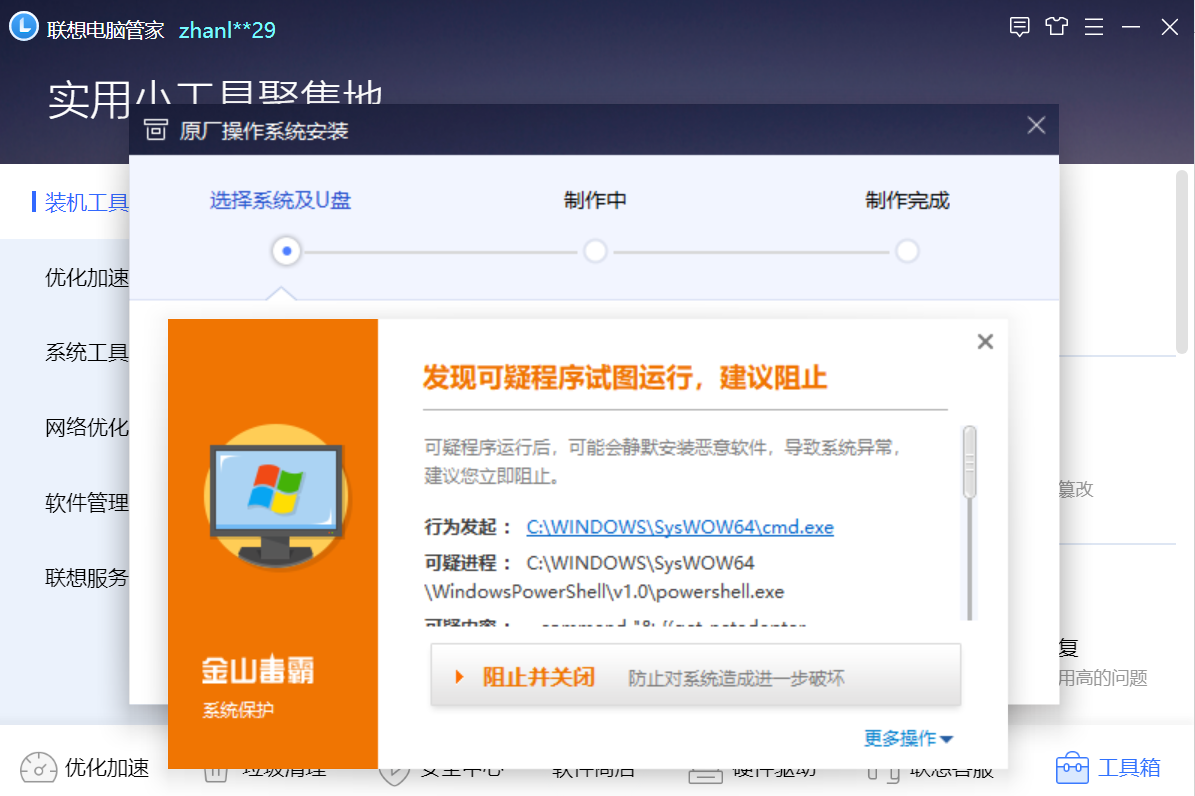The width and height of the screenshot is (1195, 796).
Task: Open the 系统工具 sidebar tab
Action: (x=86, y=352)
